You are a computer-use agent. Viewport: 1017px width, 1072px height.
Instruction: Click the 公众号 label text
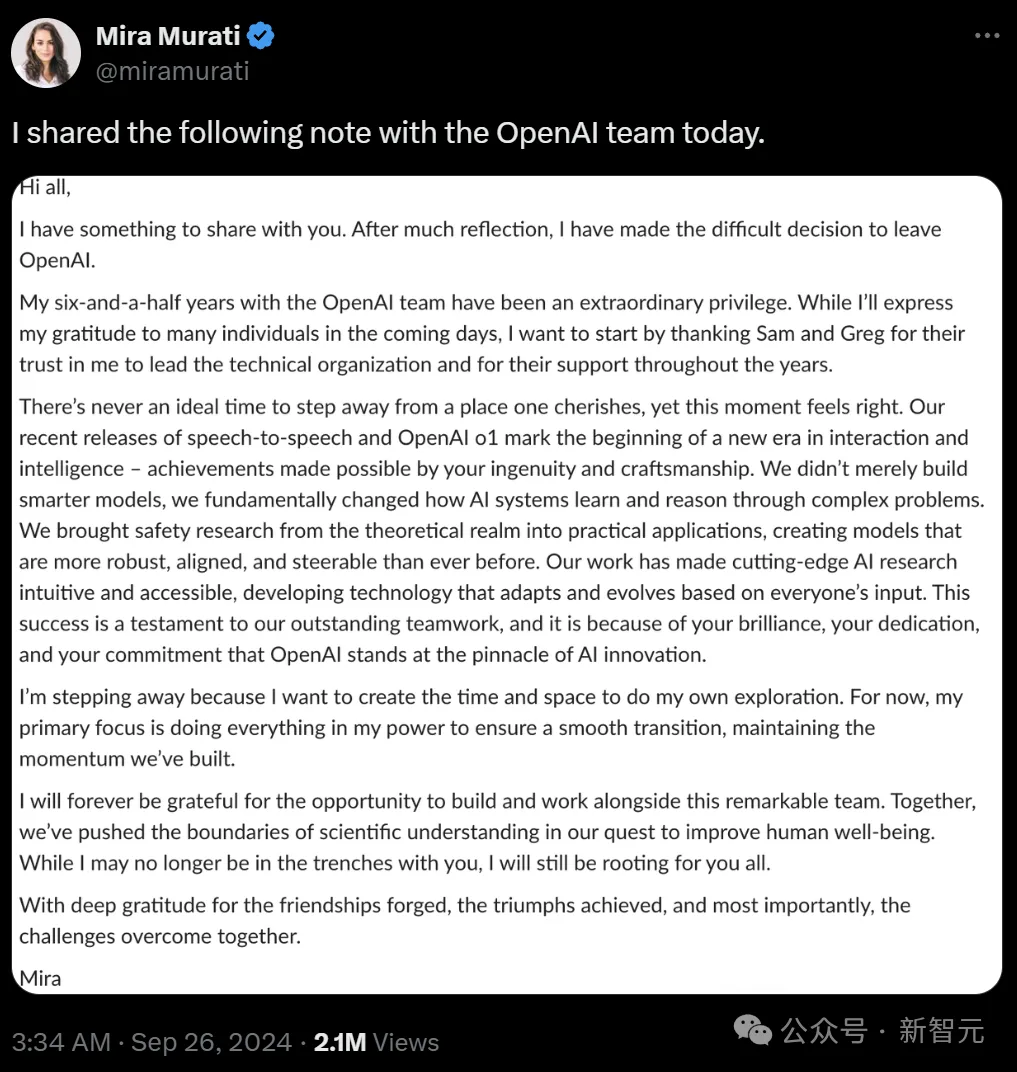coord(824,1030)
